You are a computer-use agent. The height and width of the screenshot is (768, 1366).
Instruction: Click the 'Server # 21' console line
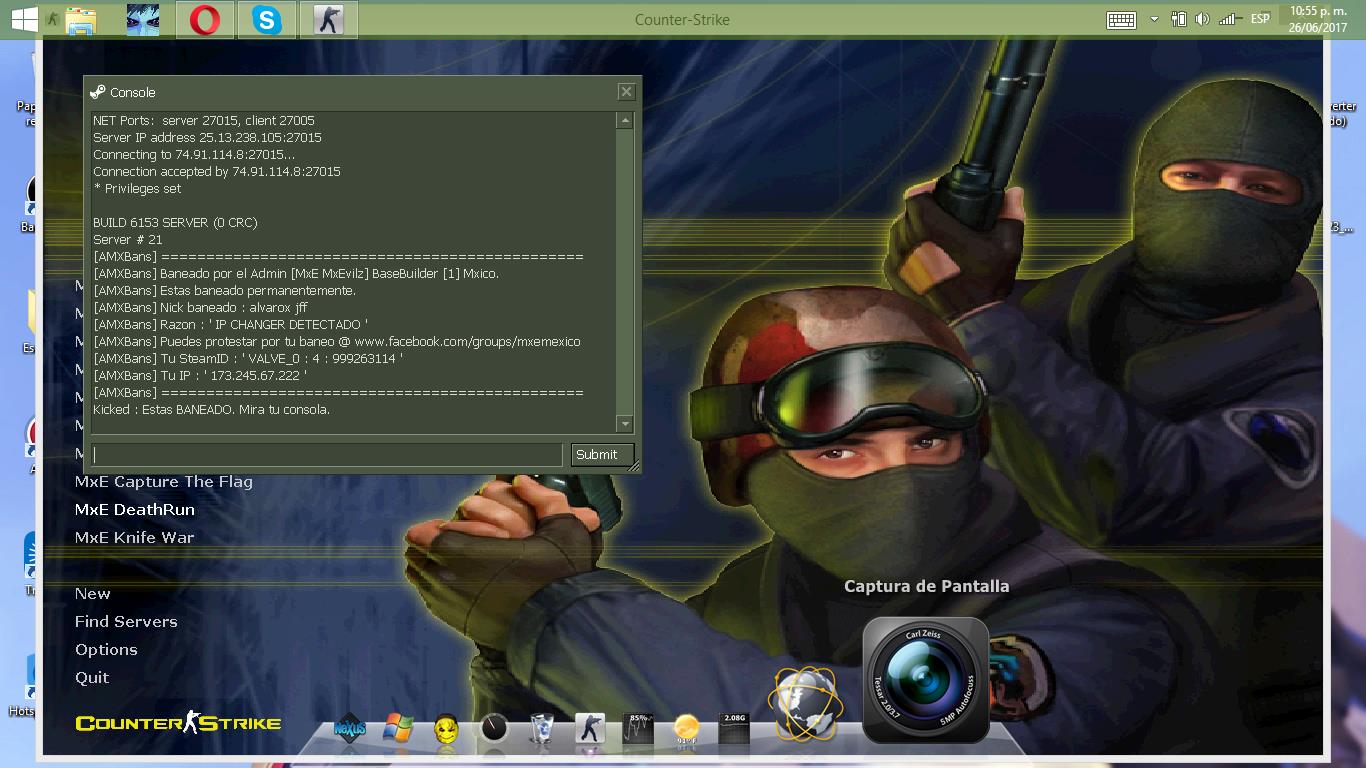[127, 240]
